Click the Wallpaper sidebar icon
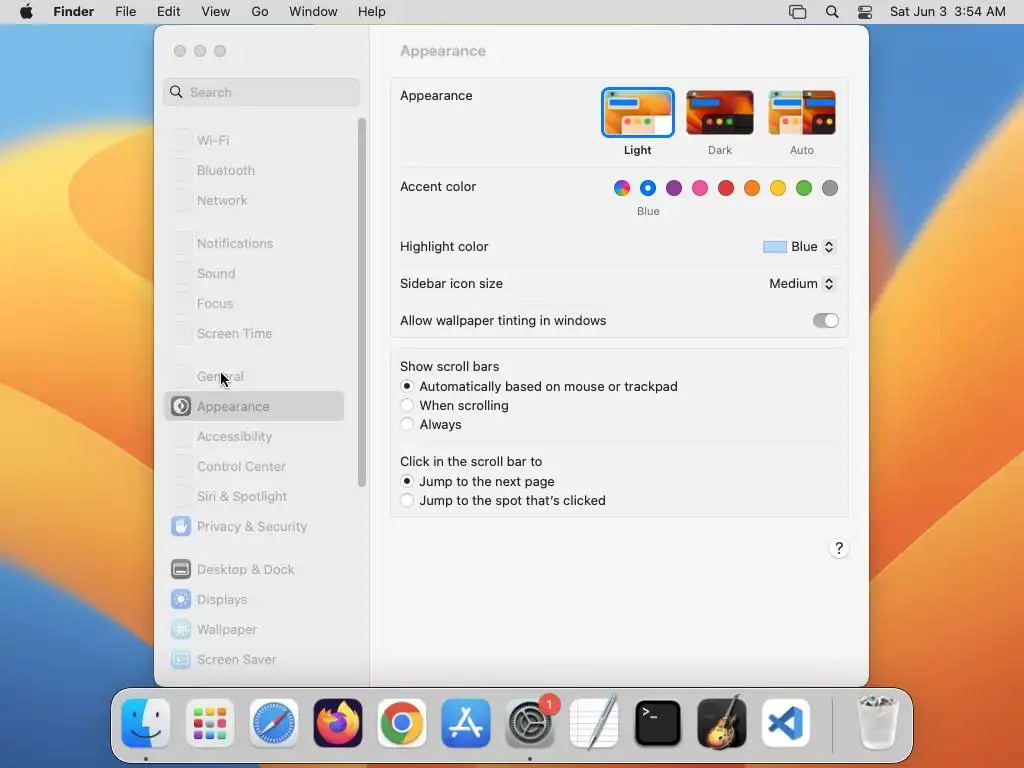Viewport: 1024px width, 768px height. [181, 630]
